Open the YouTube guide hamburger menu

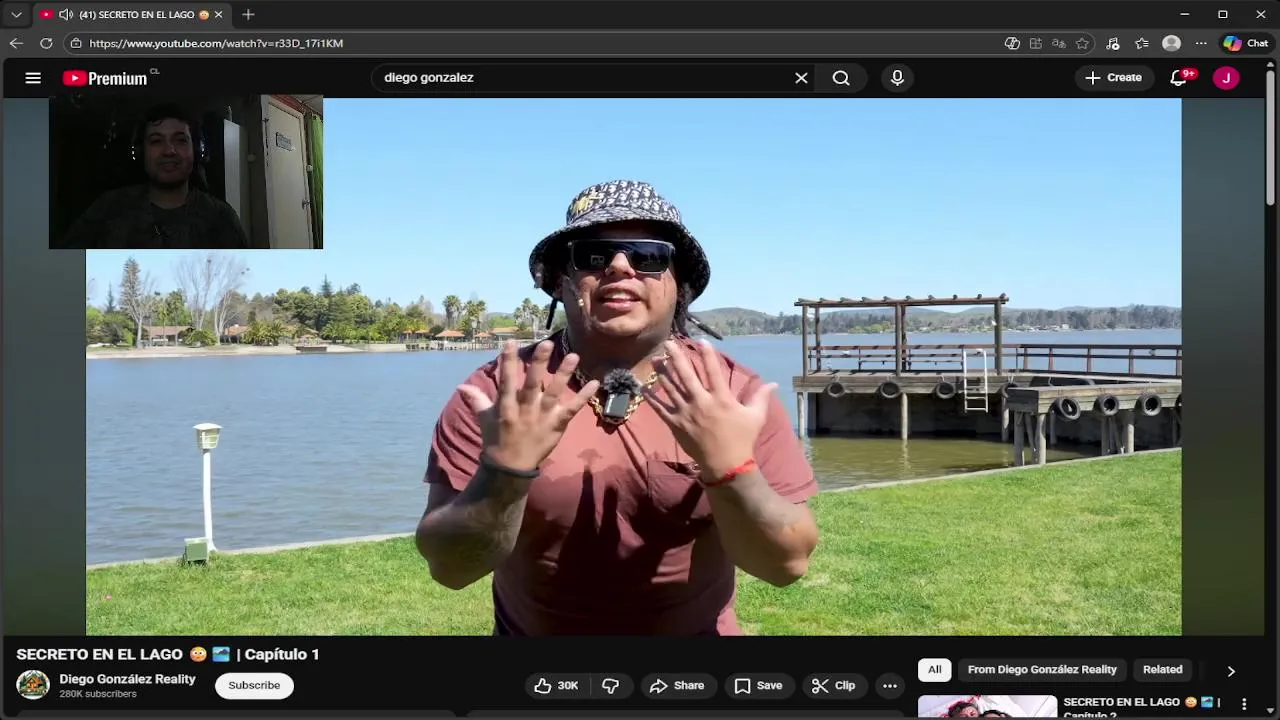click(x=33, y=78)
